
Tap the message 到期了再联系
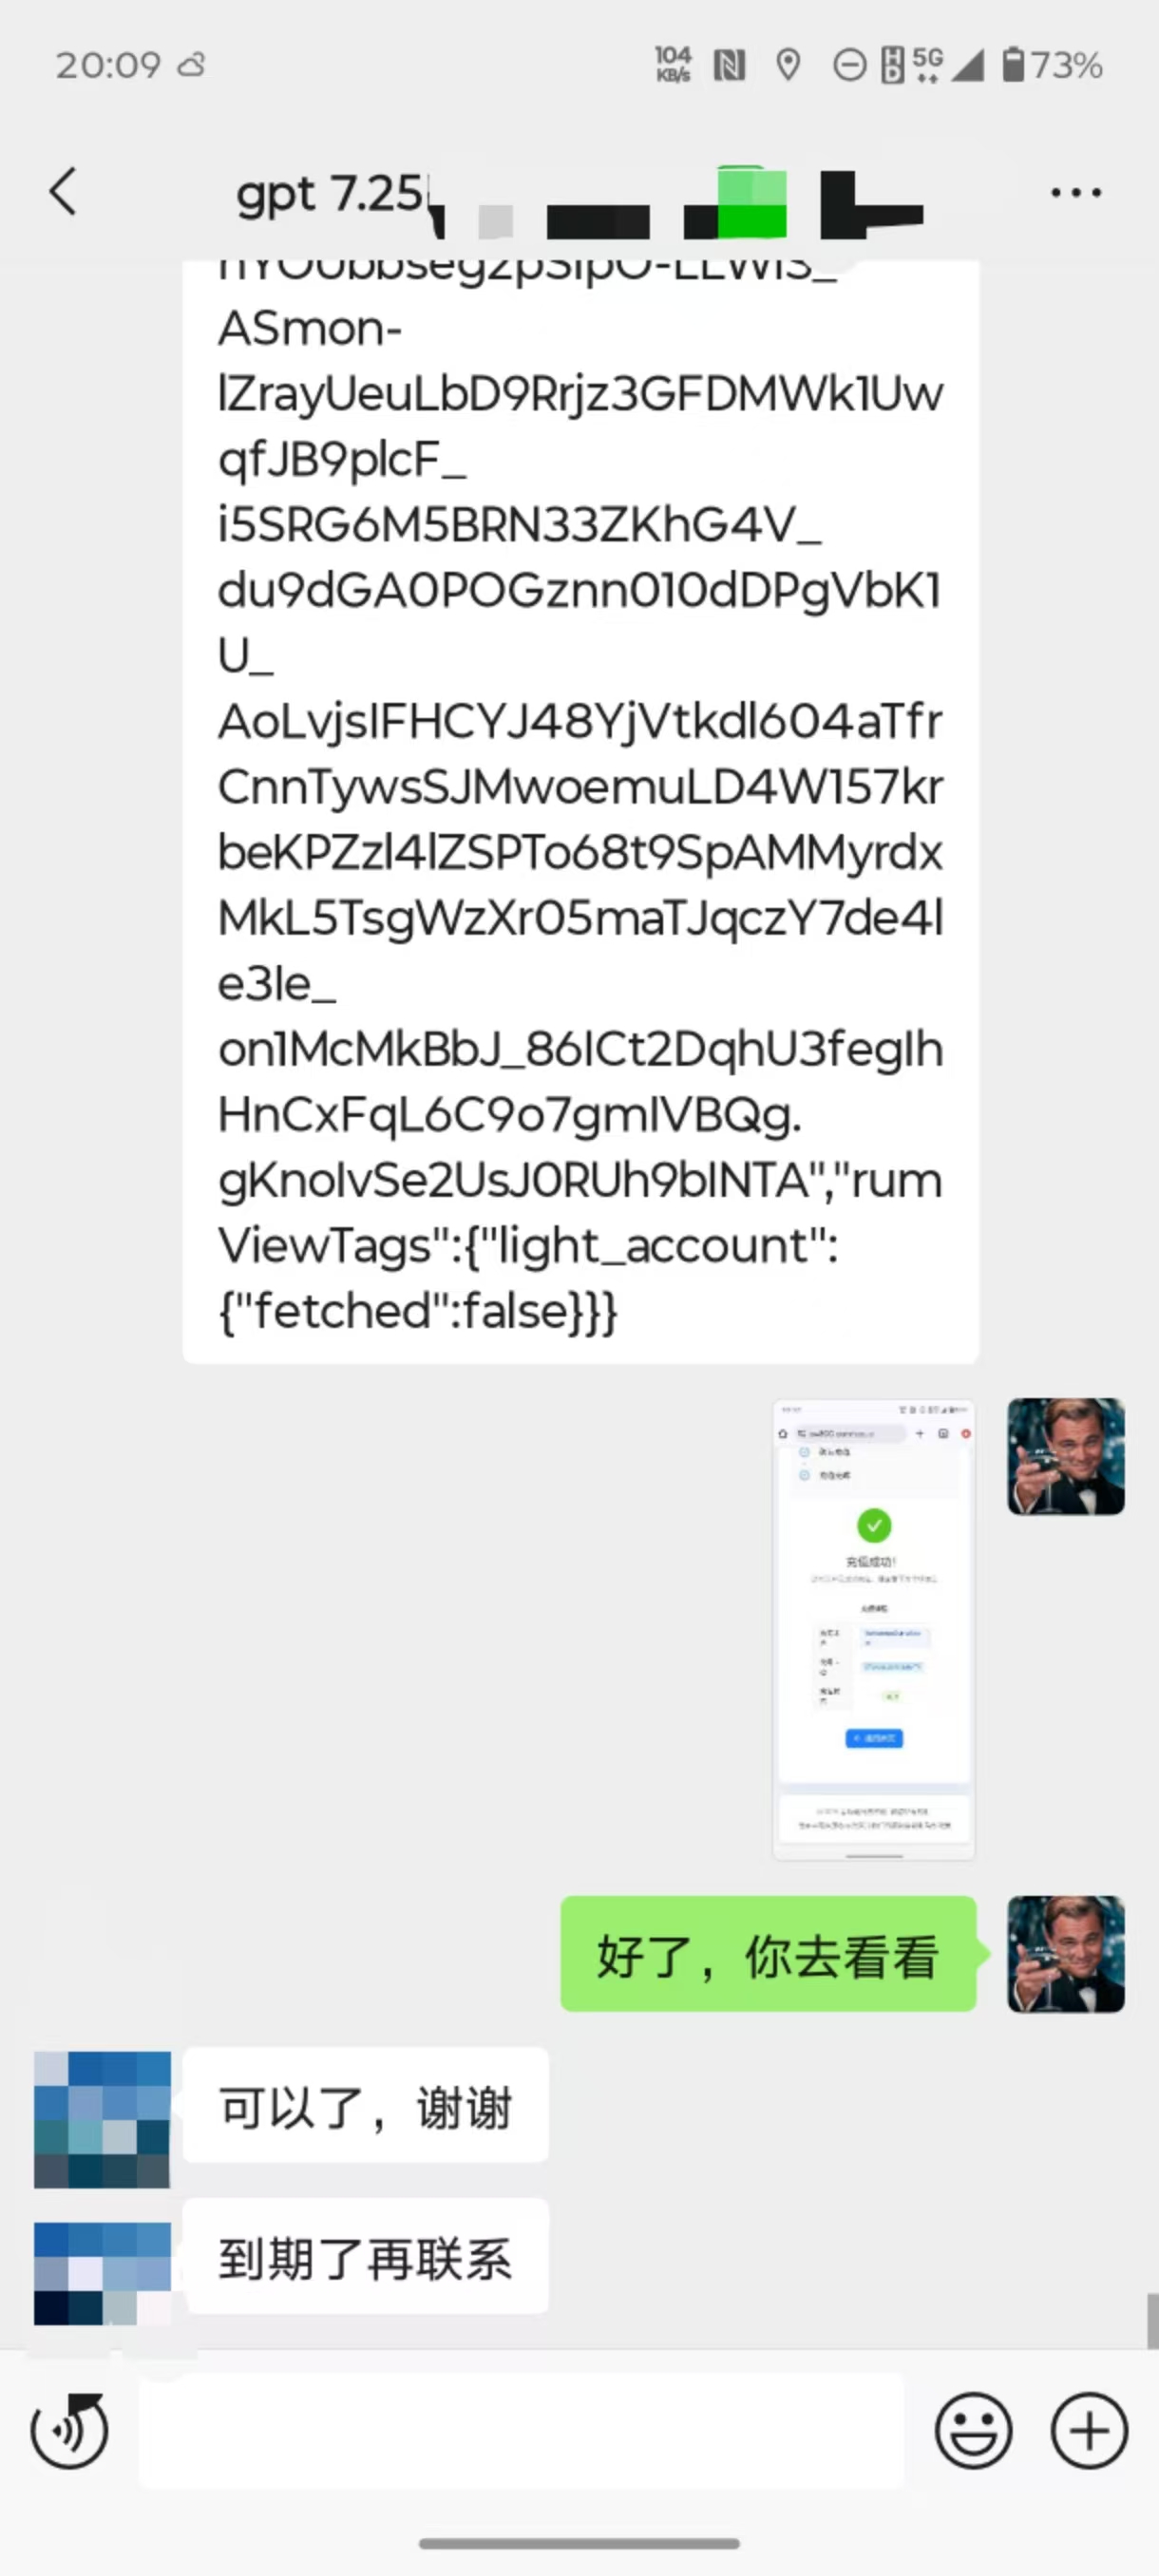(366, 2256)
